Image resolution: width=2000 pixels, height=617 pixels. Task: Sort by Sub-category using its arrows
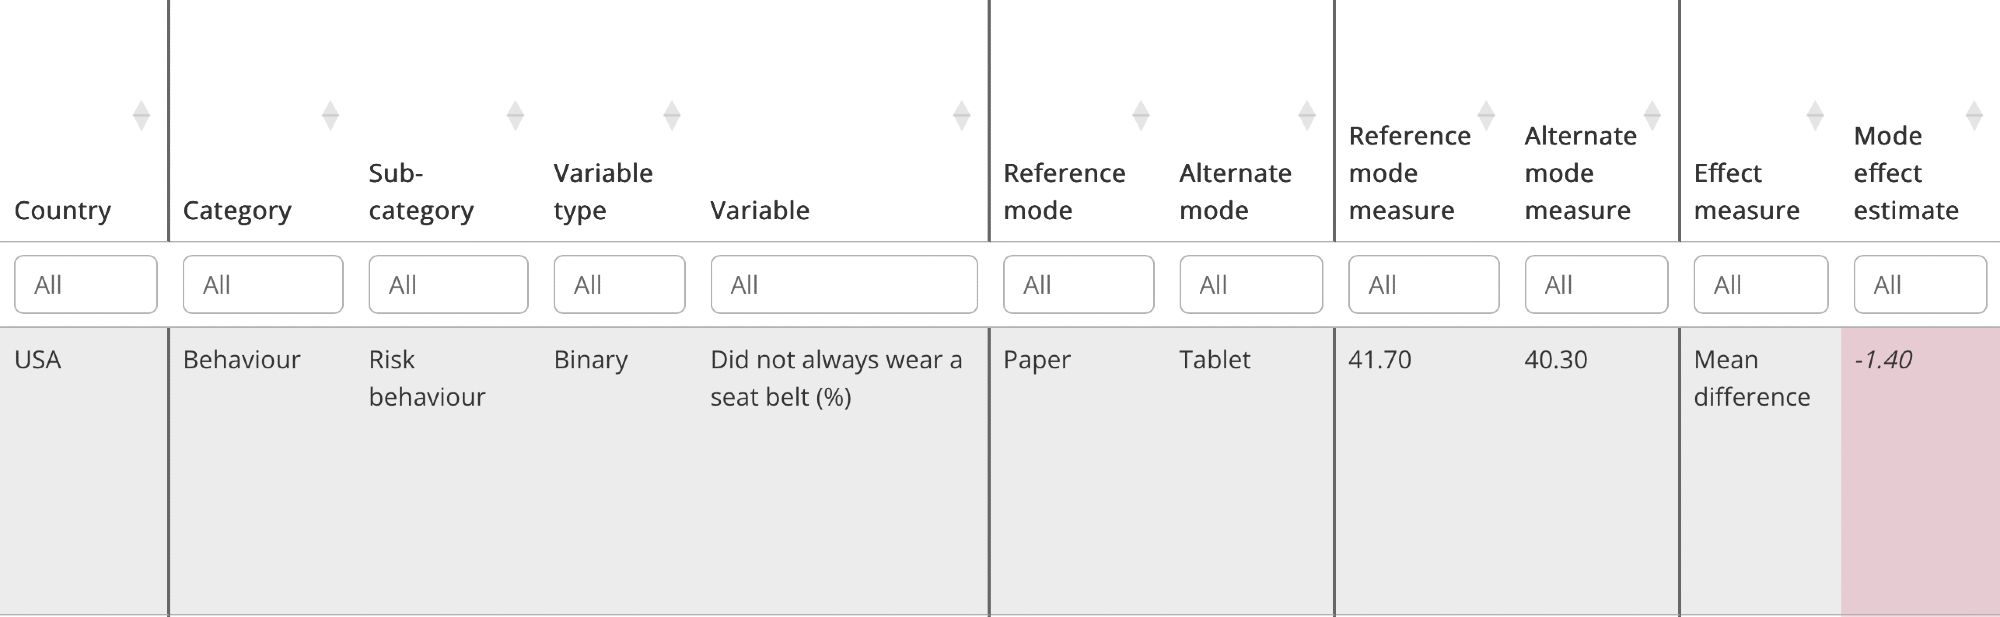pyautogui.click(x=515, y=116)
